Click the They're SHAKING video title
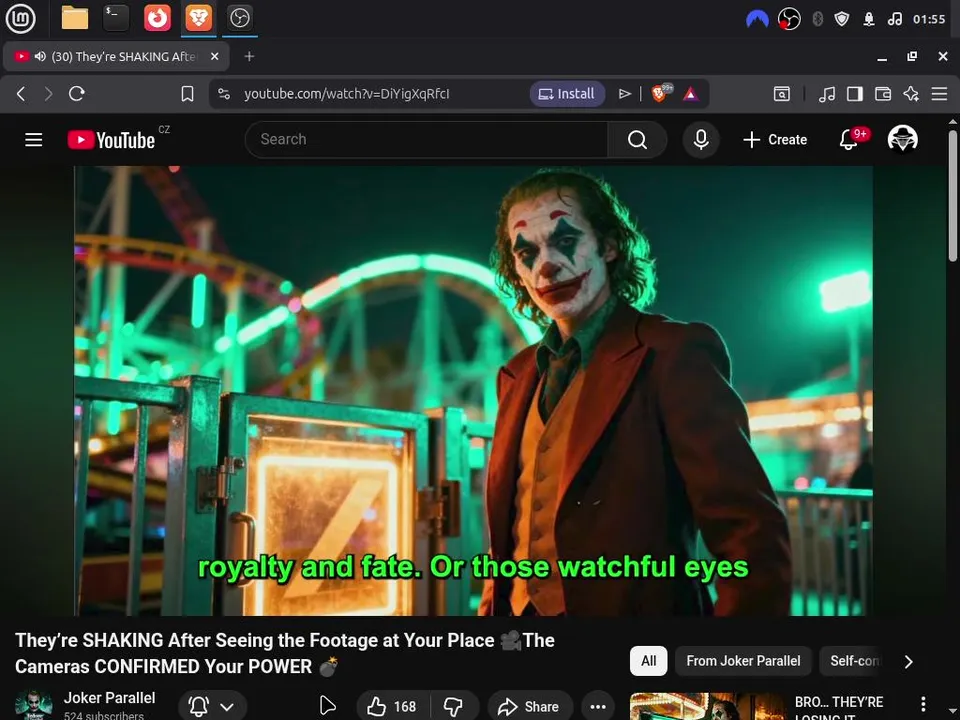The image size is (960, 720). point(285,653)
